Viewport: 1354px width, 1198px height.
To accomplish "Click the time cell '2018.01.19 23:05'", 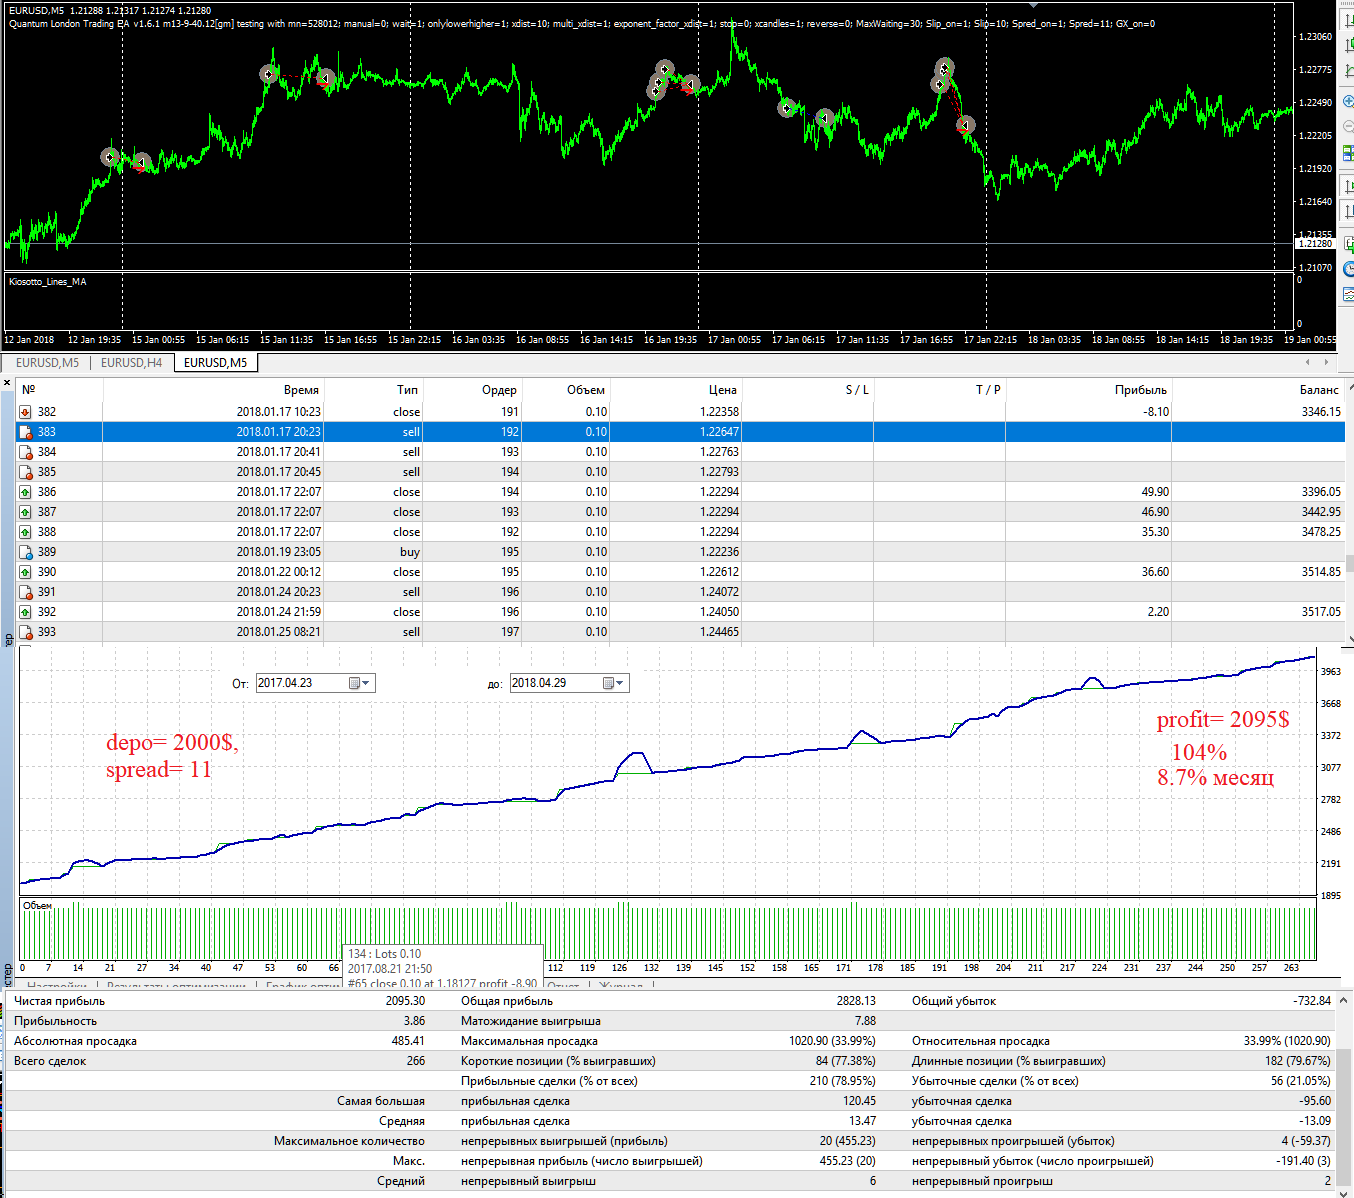I will pyautogui.click(x=279, y=552).
